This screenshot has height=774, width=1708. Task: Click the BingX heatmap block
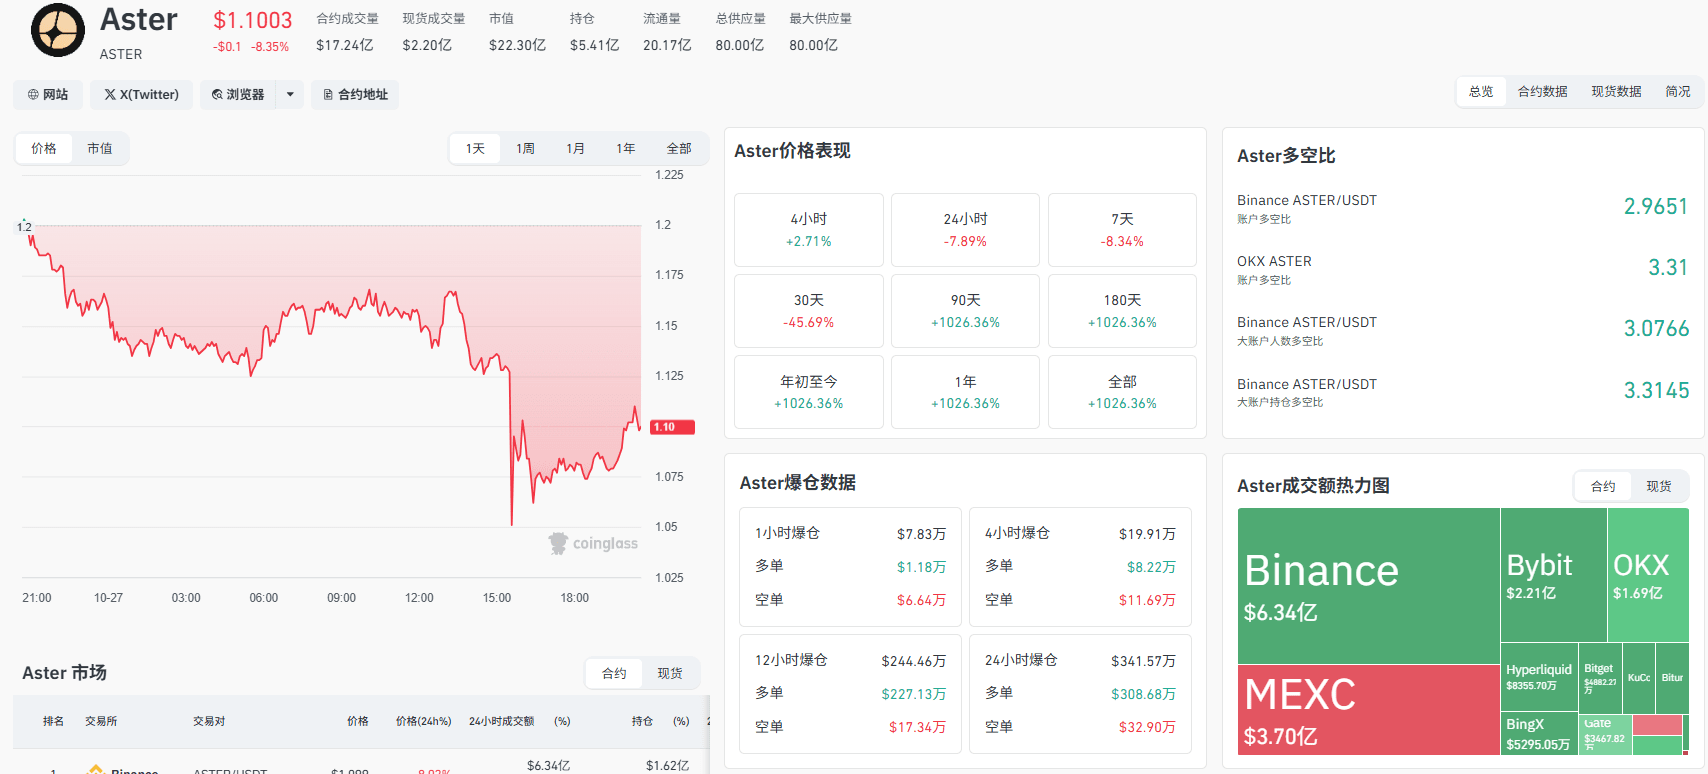pos(1539,733)
